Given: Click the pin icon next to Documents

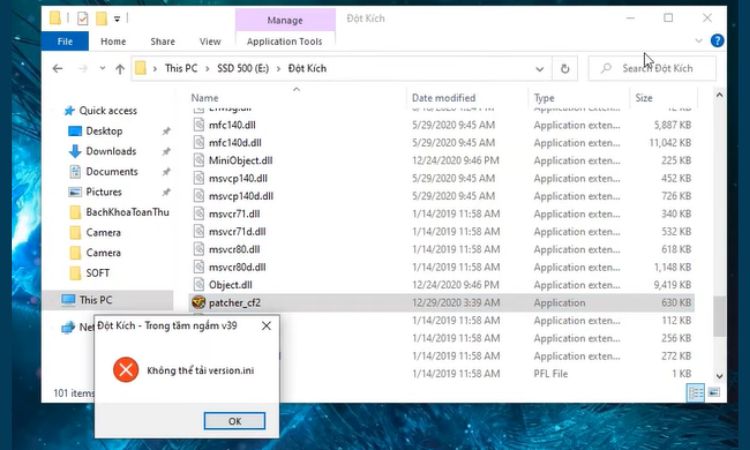Looking at the screenshot, I should point(166,172).
